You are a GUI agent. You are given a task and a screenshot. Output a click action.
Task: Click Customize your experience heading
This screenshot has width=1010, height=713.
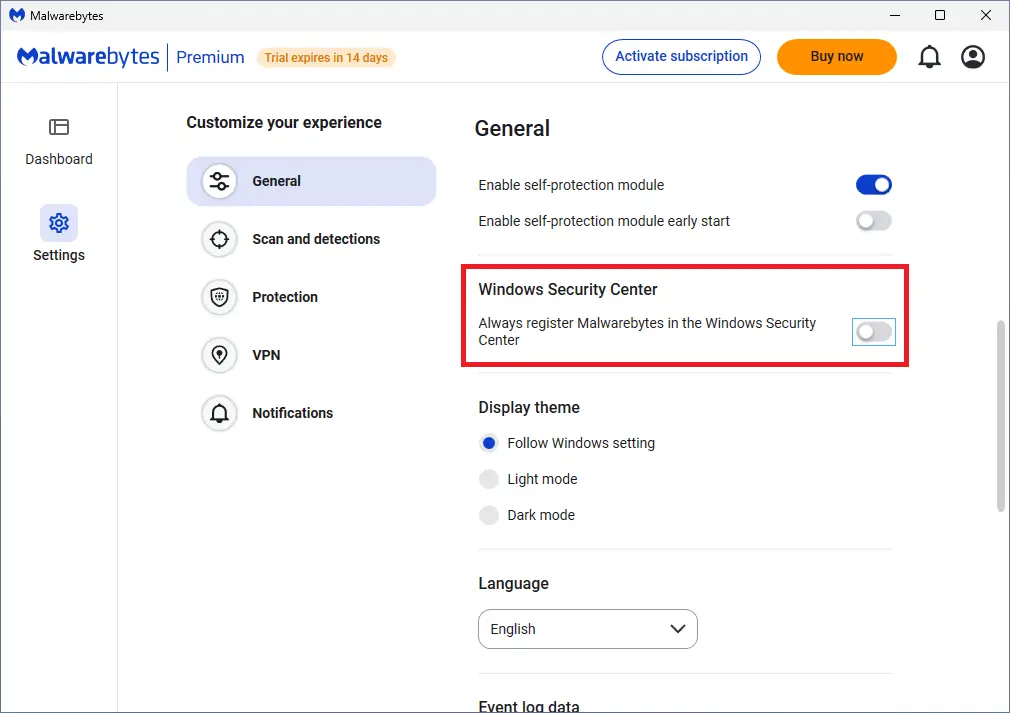tap(284, 122)
